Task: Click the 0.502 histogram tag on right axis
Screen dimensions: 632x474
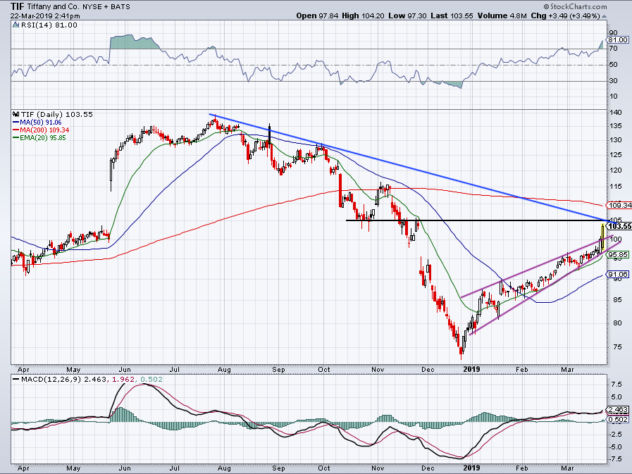Action: [618, 420]
